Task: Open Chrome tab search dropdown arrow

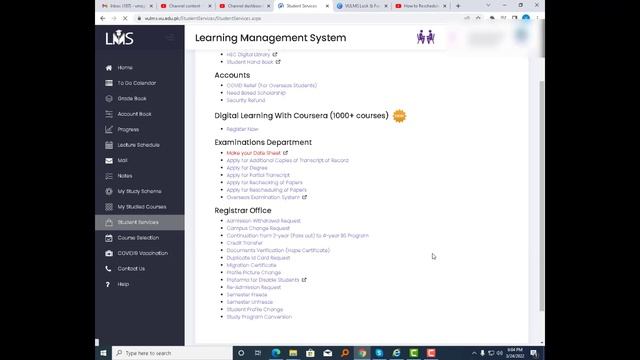Action: pyautogui.click(x=488, y=6)
